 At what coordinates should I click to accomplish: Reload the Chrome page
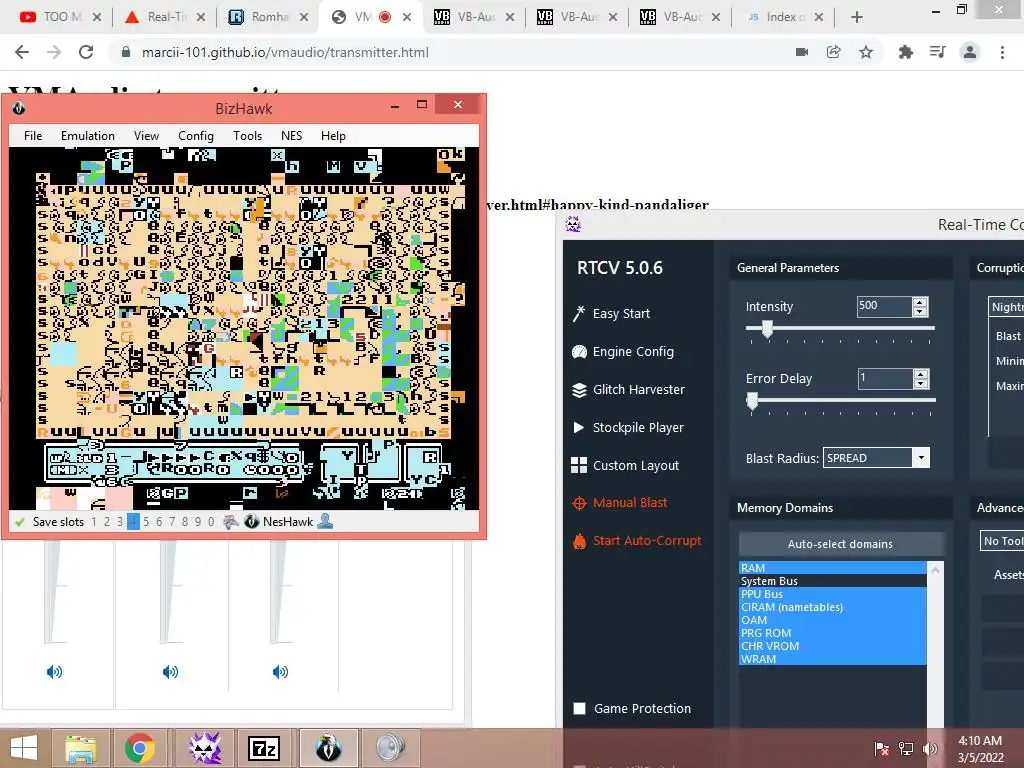(x=86, y=52)
